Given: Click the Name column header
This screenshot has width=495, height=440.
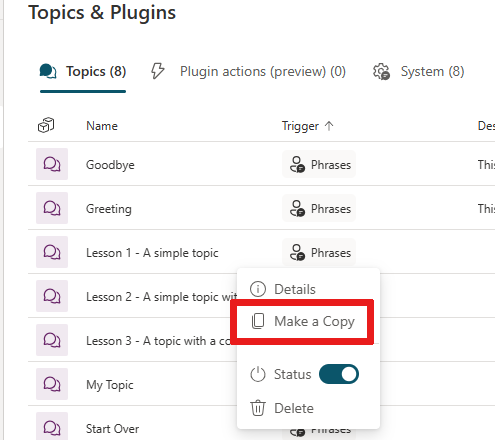Looking at the screenshot, I should 102,126.
